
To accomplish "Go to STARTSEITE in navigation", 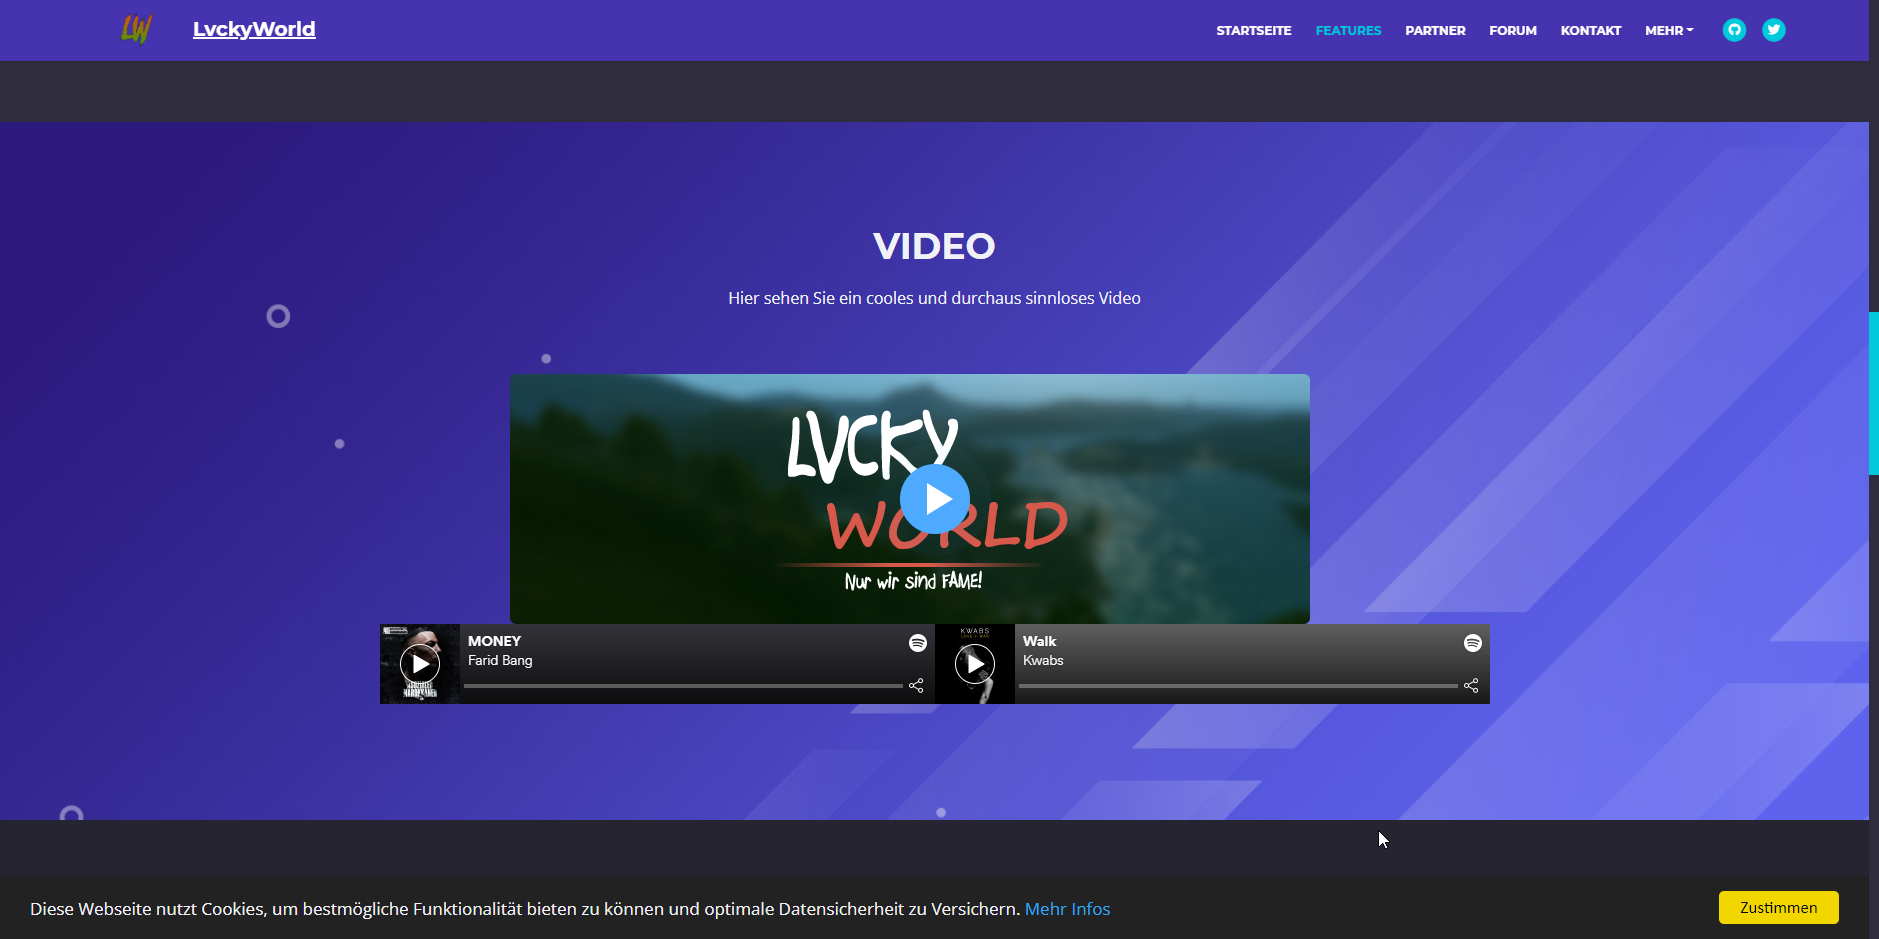I will coord(1253,31).
